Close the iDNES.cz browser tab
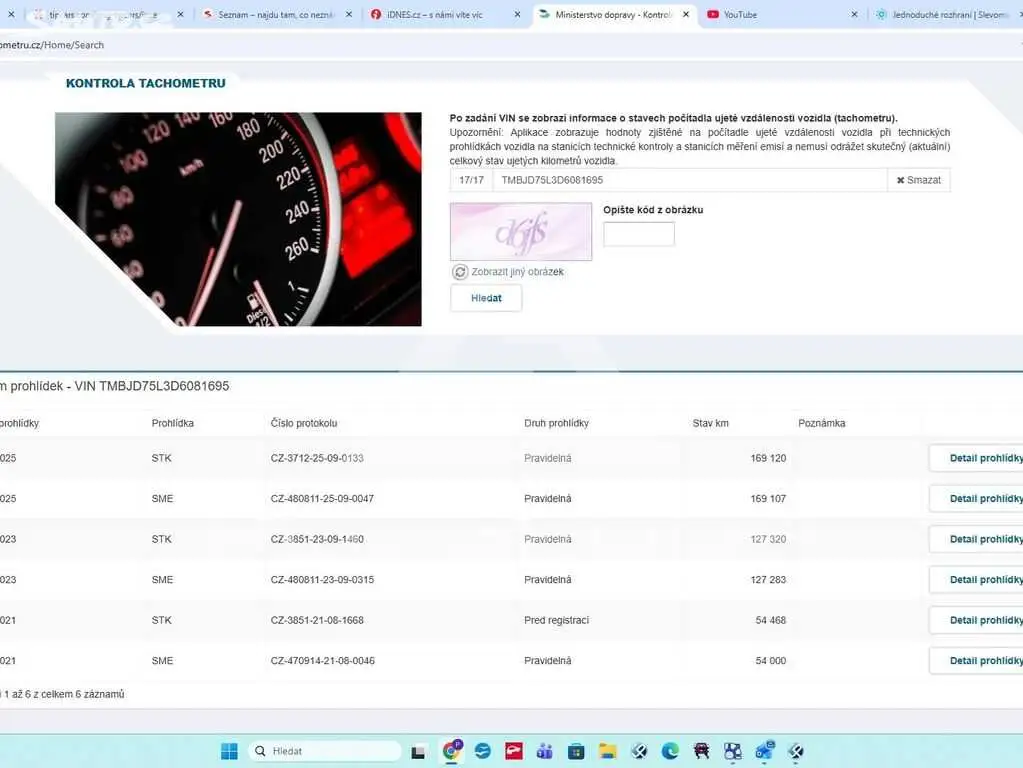This screenshot has height=768, width=1023. 517,14
